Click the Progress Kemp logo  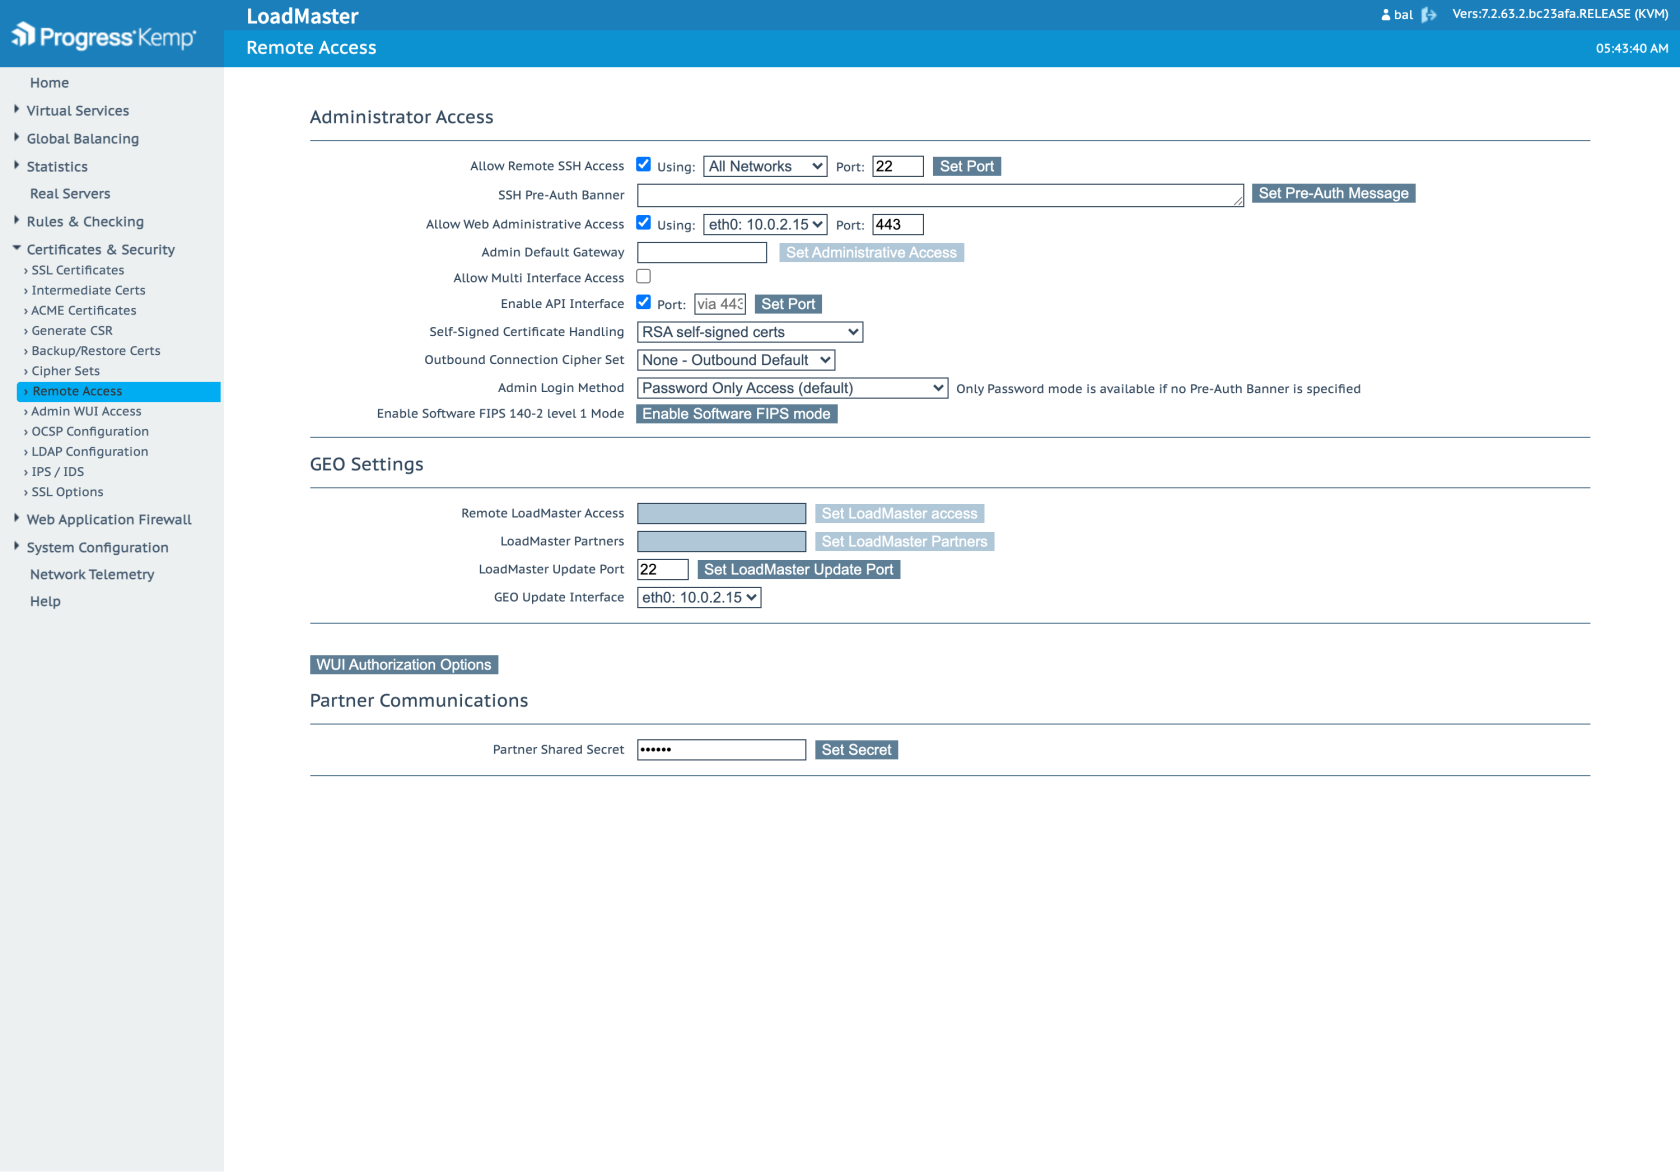coord(104,37)
